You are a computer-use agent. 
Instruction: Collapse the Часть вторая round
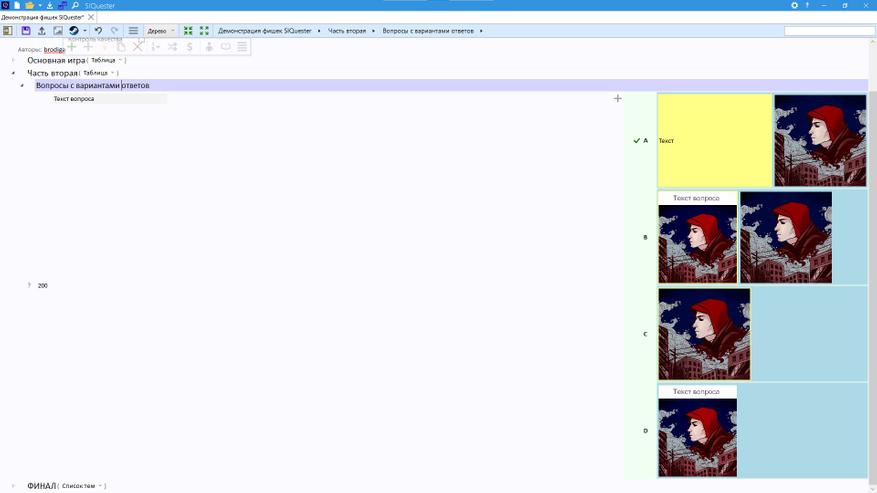point(13,73)
